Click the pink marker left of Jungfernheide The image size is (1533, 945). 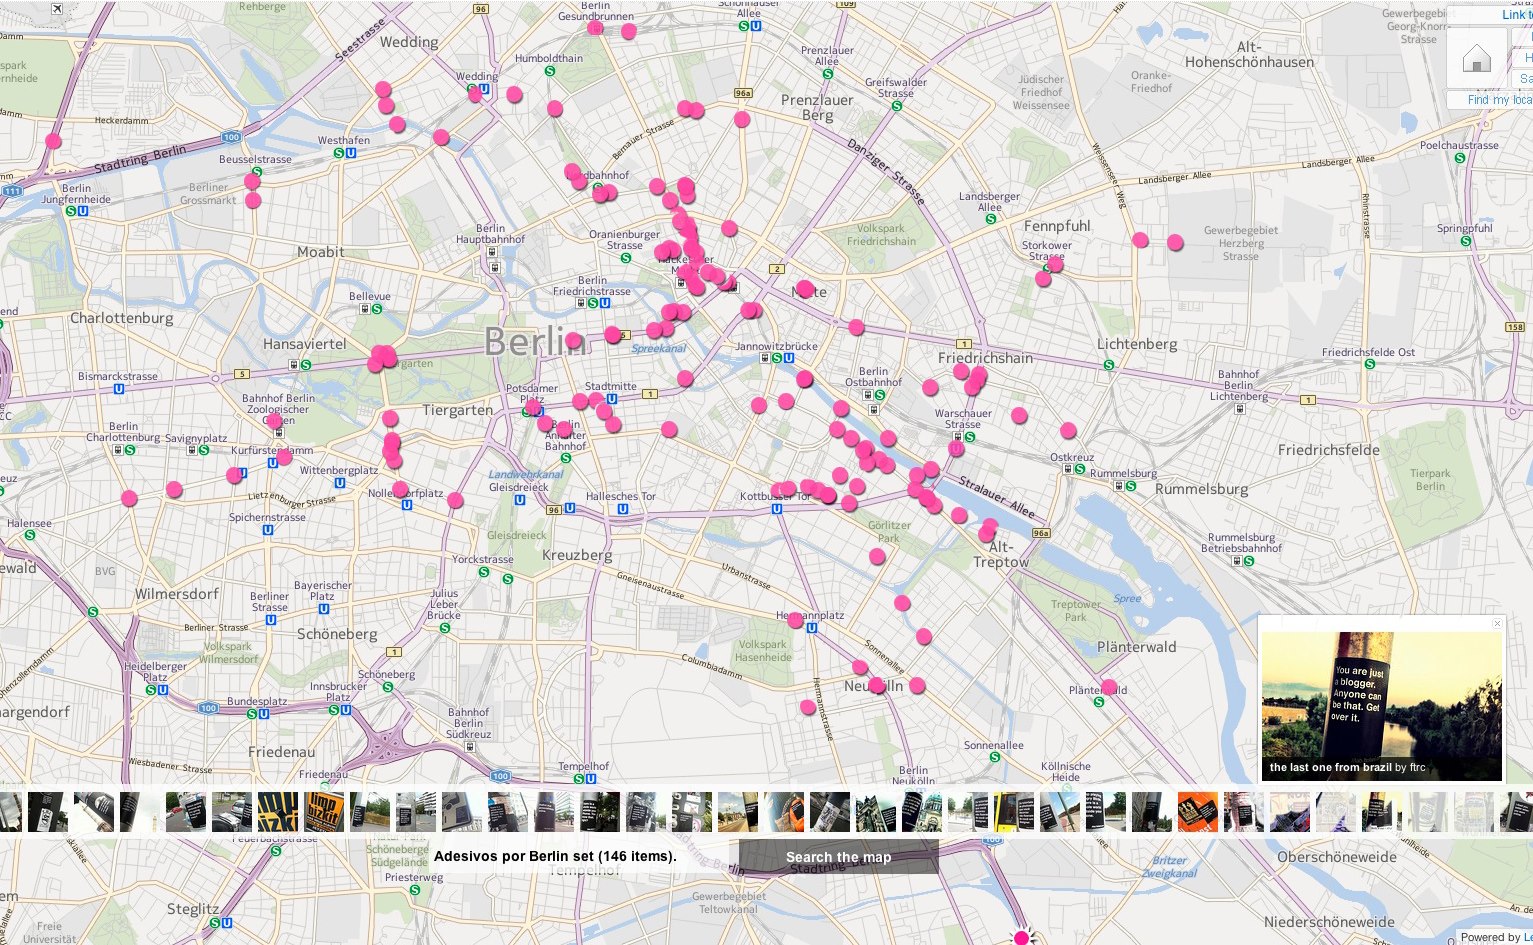tap(53, 141)
